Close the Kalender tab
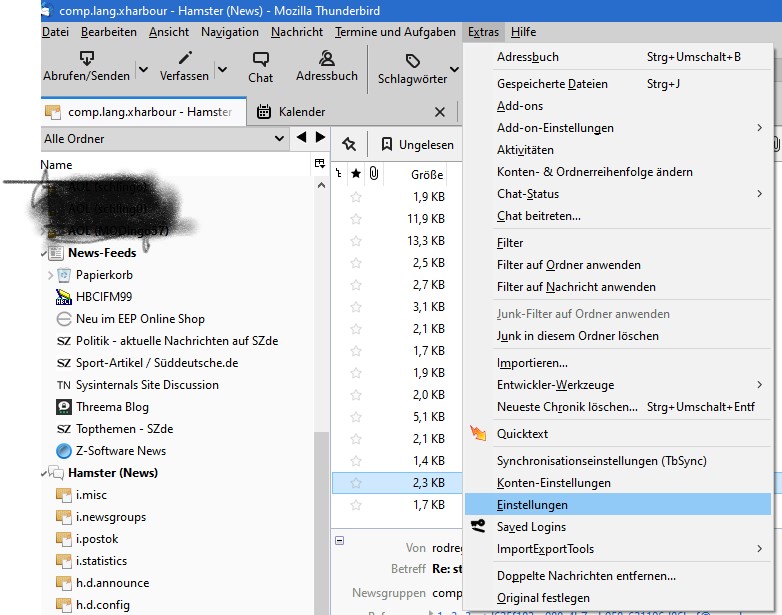Screen dimensions: 782x615 point(440,112)
